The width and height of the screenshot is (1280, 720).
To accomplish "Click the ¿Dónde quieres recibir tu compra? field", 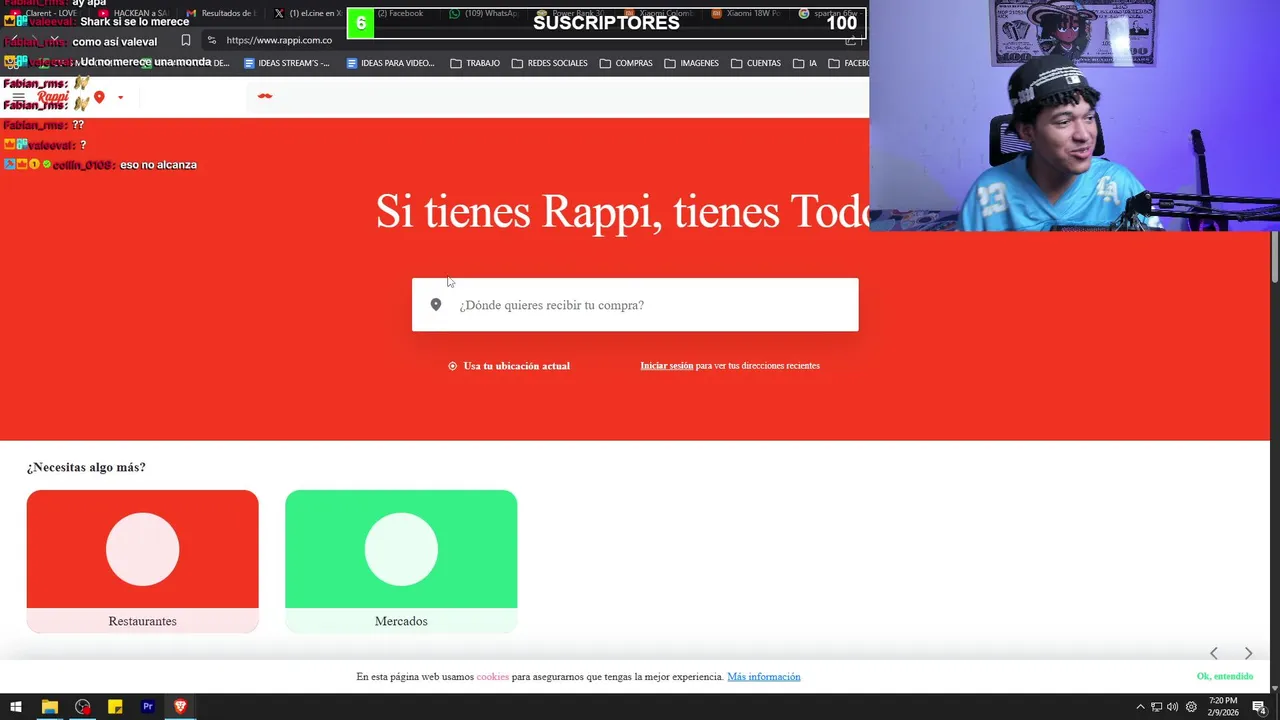I will (635, 305).
